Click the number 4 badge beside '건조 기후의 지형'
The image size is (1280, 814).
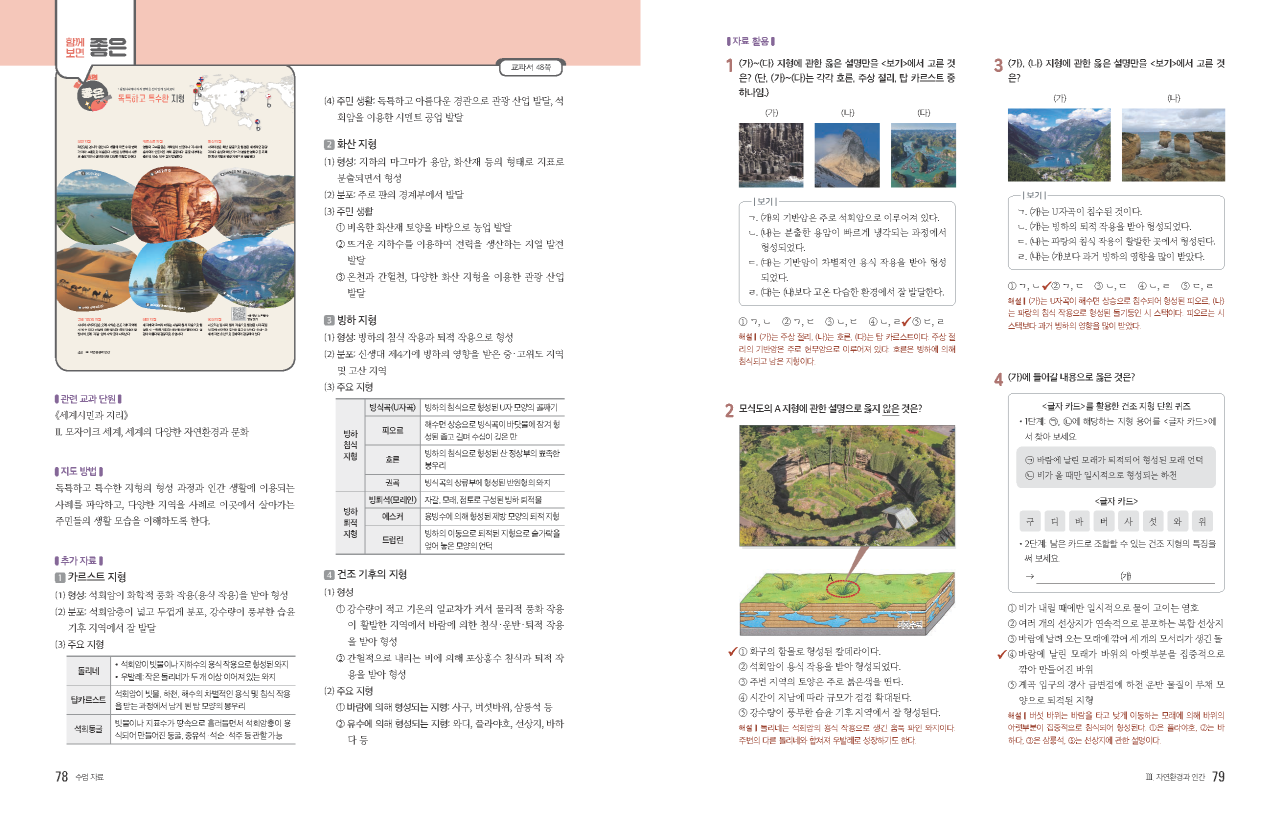point(329,574)
